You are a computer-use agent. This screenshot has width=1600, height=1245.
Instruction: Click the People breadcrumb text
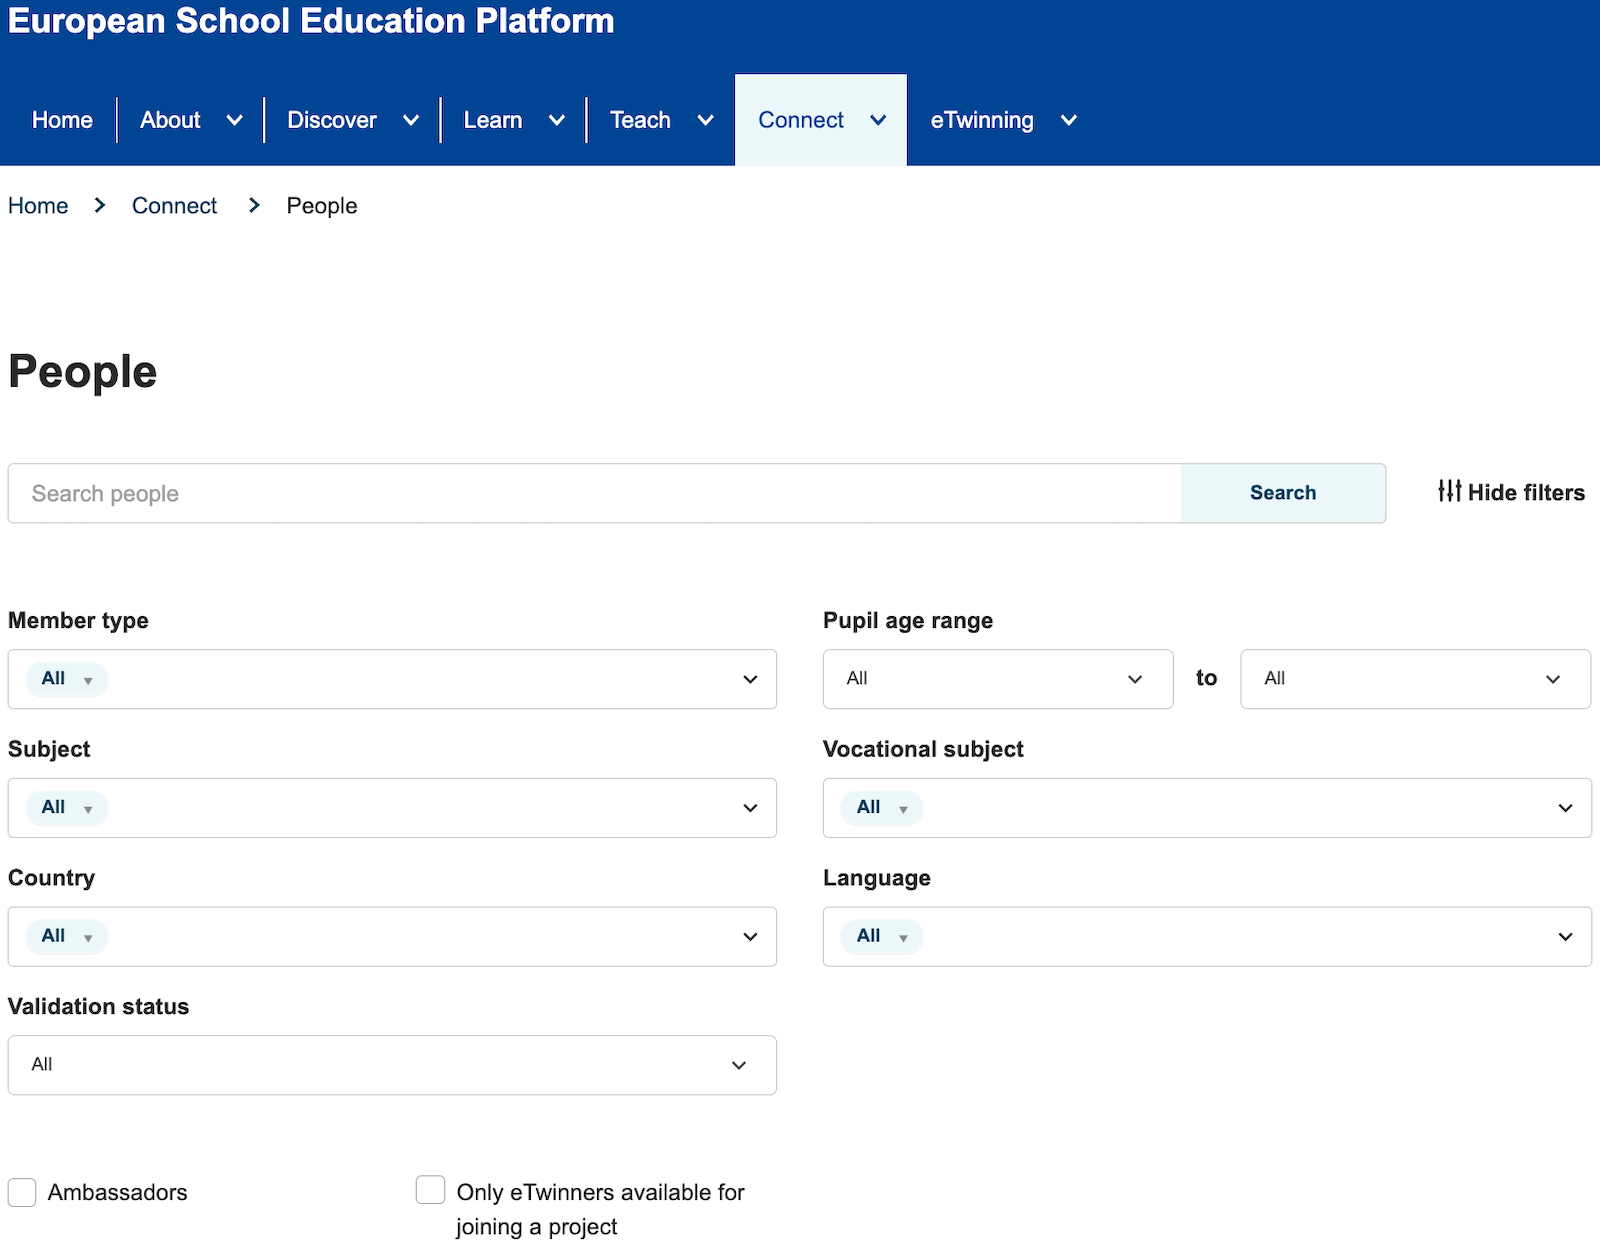pyautogui.click(x=322, y=206)
